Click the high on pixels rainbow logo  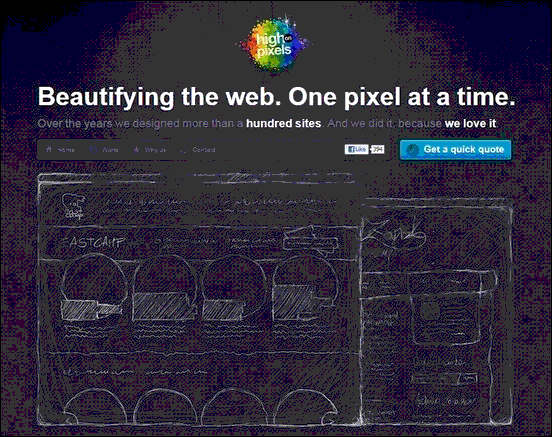(x=274, y=45)
